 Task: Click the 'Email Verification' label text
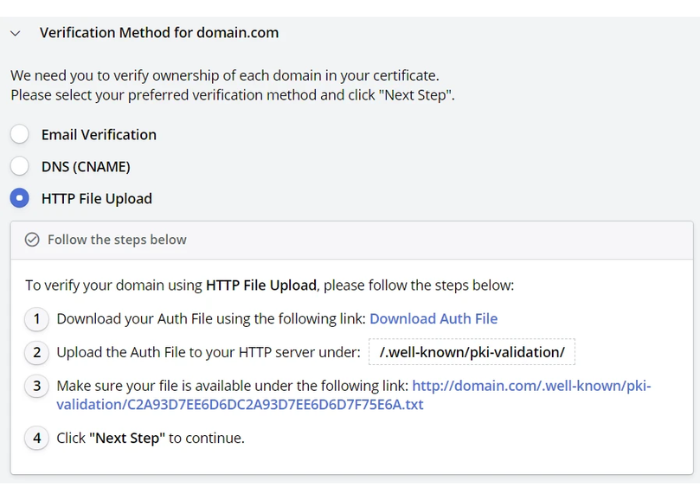tap(99, 135)
